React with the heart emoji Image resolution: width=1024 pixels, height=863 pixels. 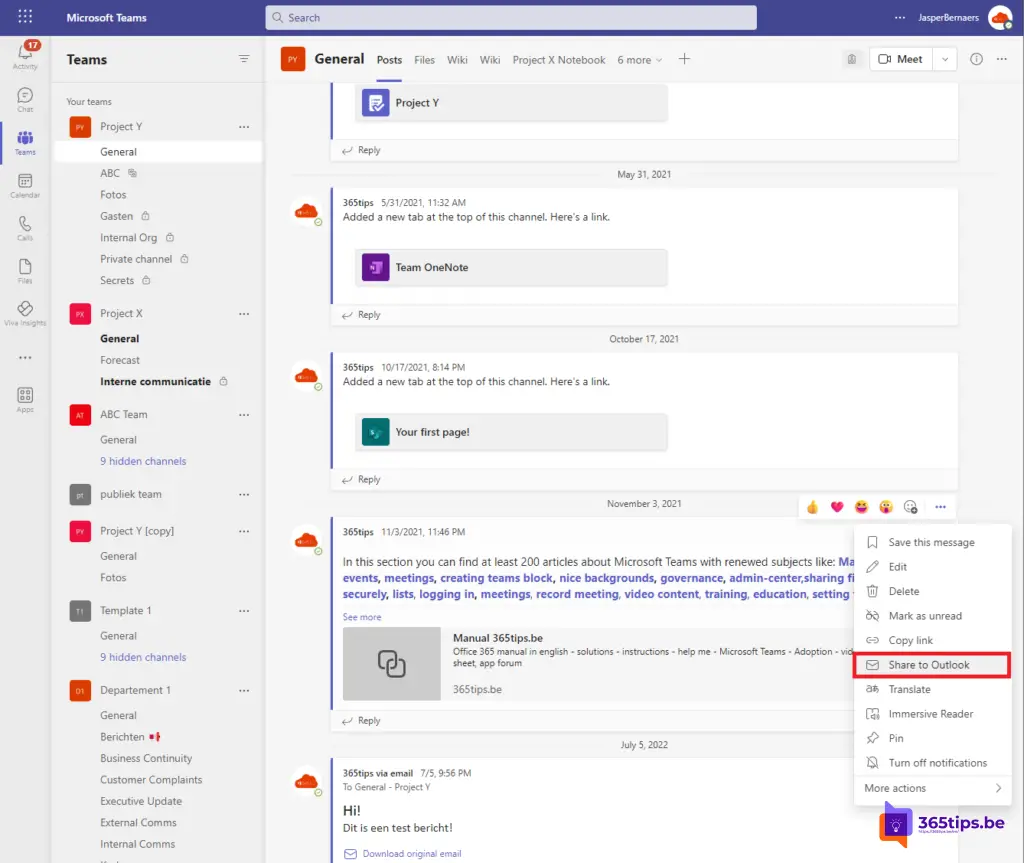click(x=837, y=507)
